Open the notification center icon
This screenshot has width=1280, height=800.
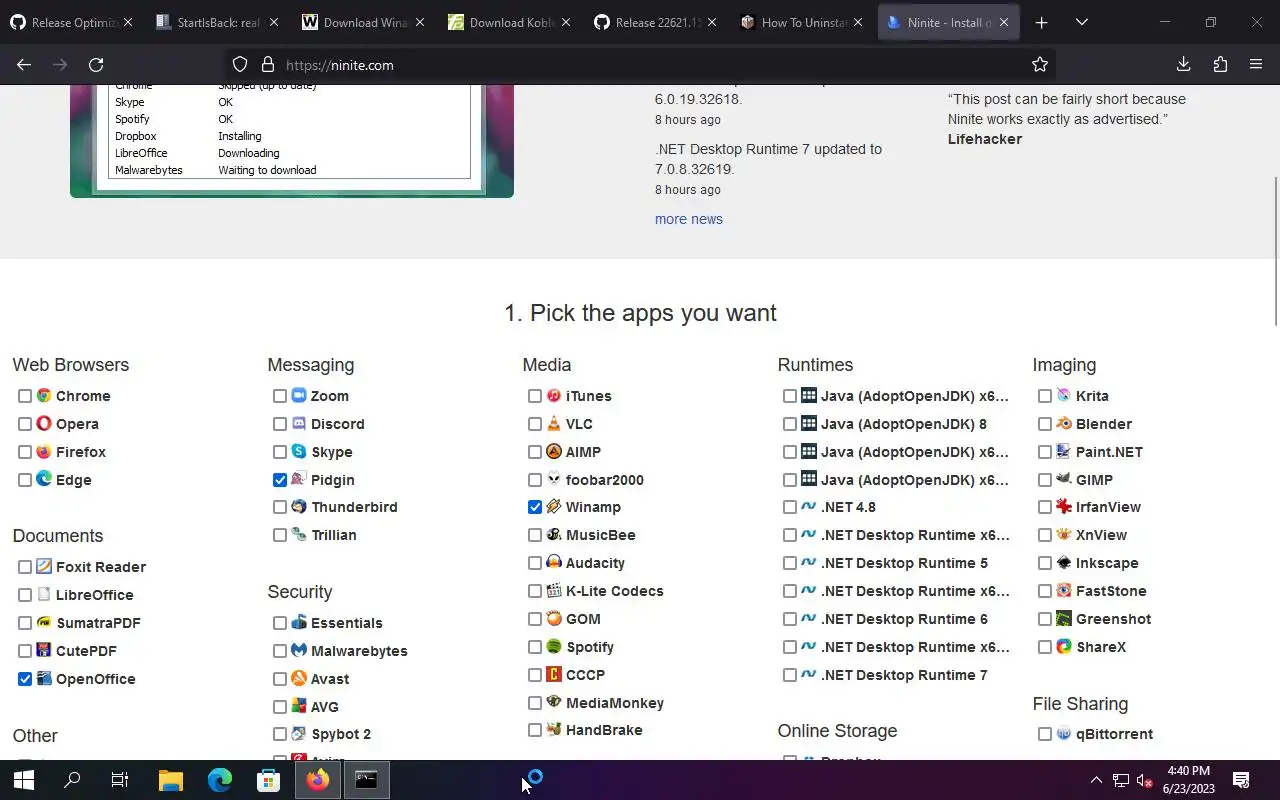[x=1241, y=780]
